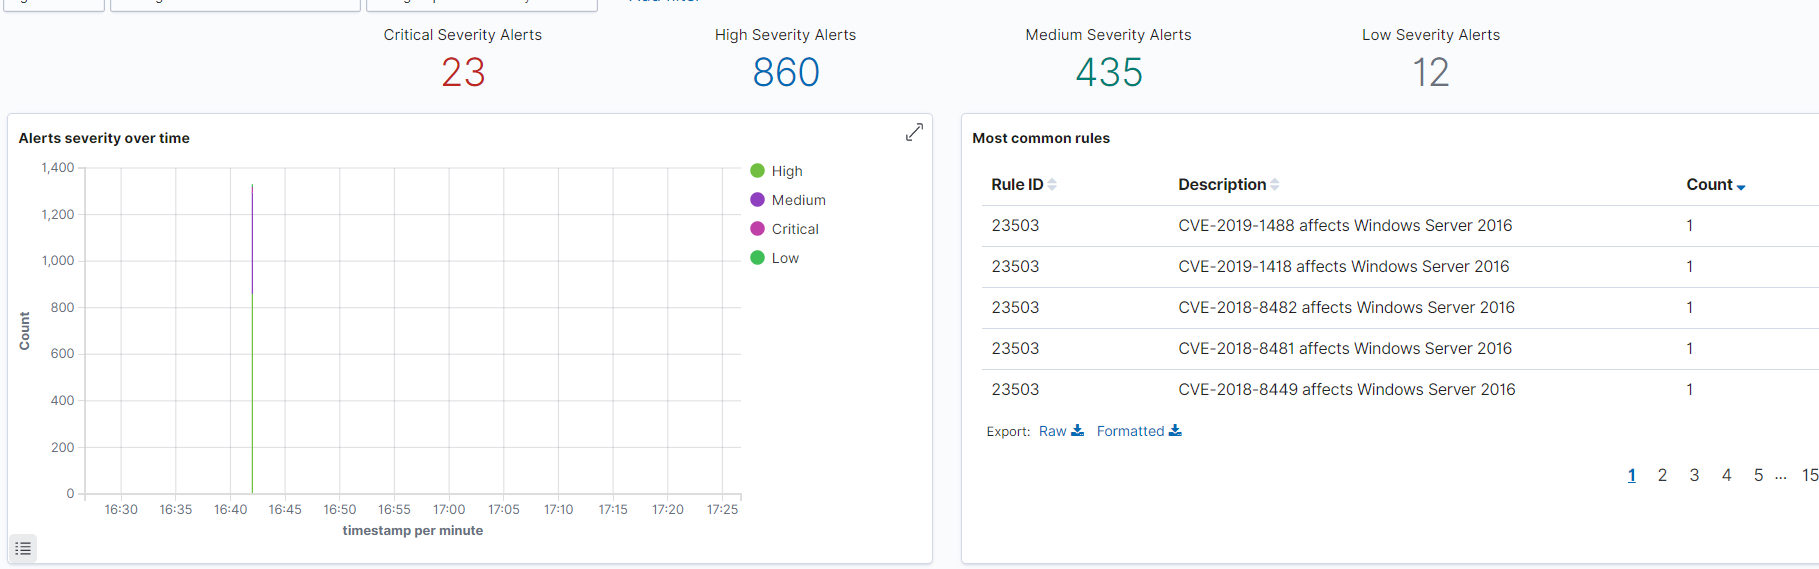Toggle the chart legend list icon
The width and height of the screenshot is (1819, 569).
click(x=23, y=548)
